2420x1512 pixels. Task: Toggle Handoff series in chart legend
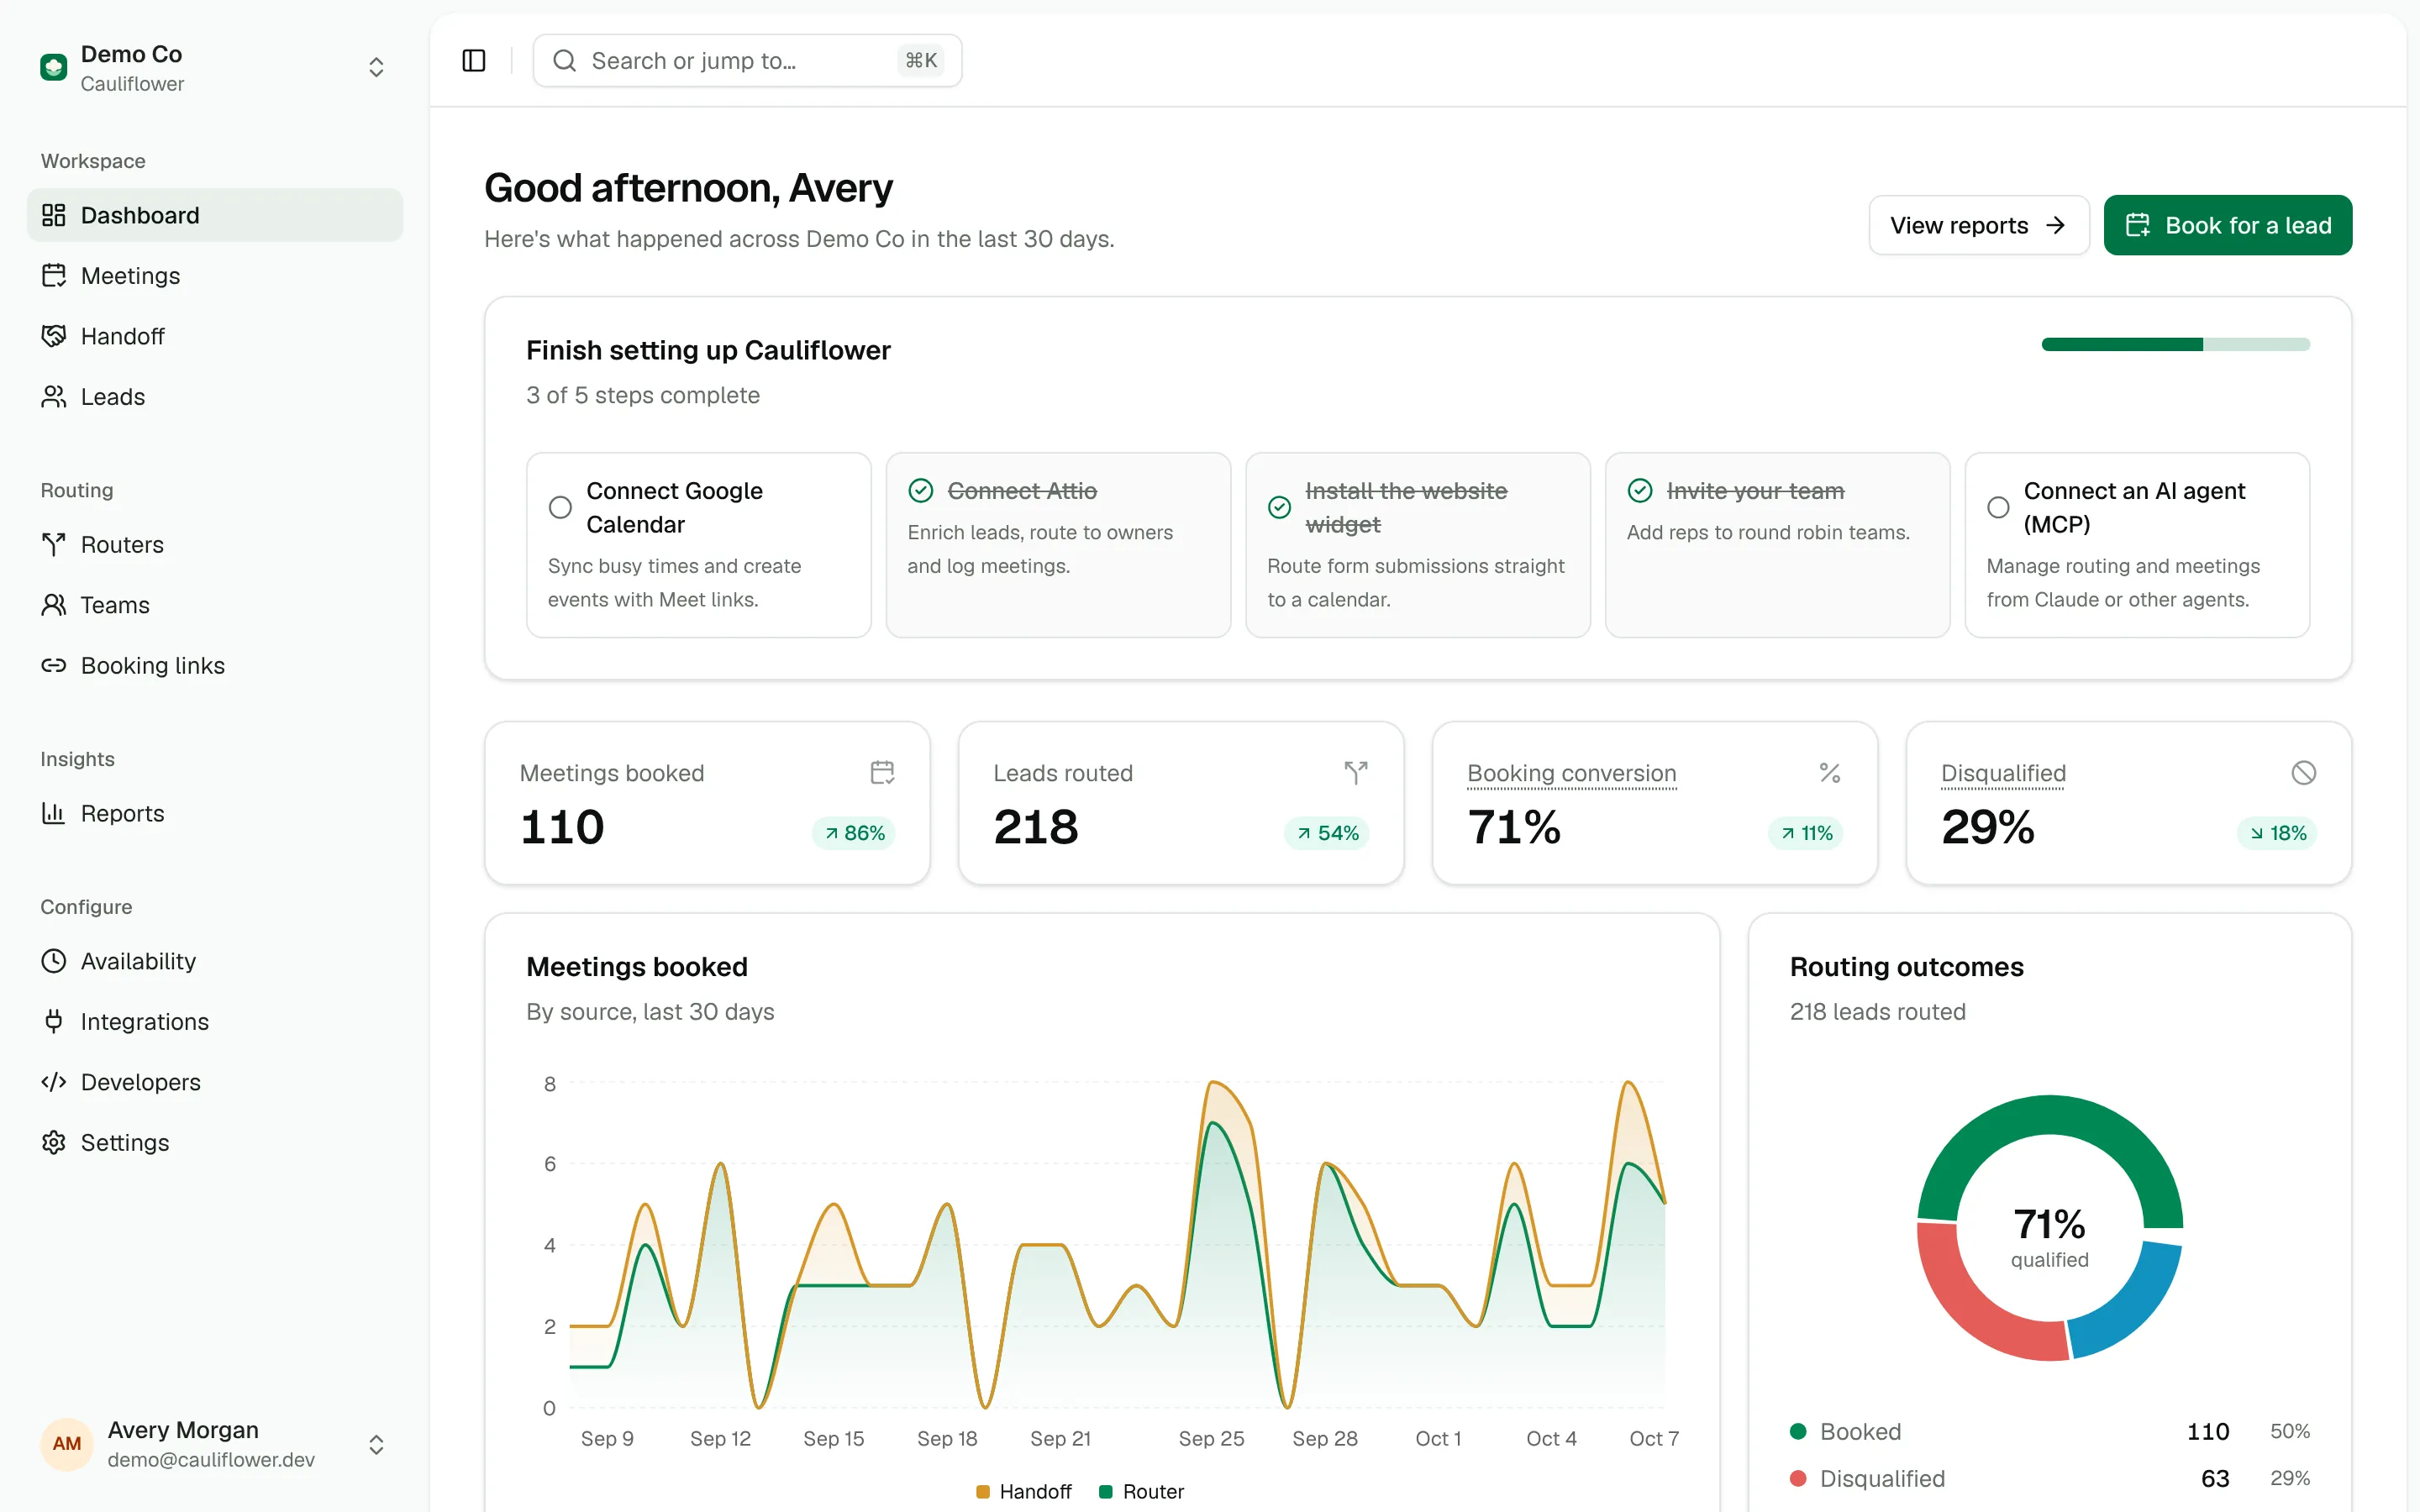pos(1023,1491)
